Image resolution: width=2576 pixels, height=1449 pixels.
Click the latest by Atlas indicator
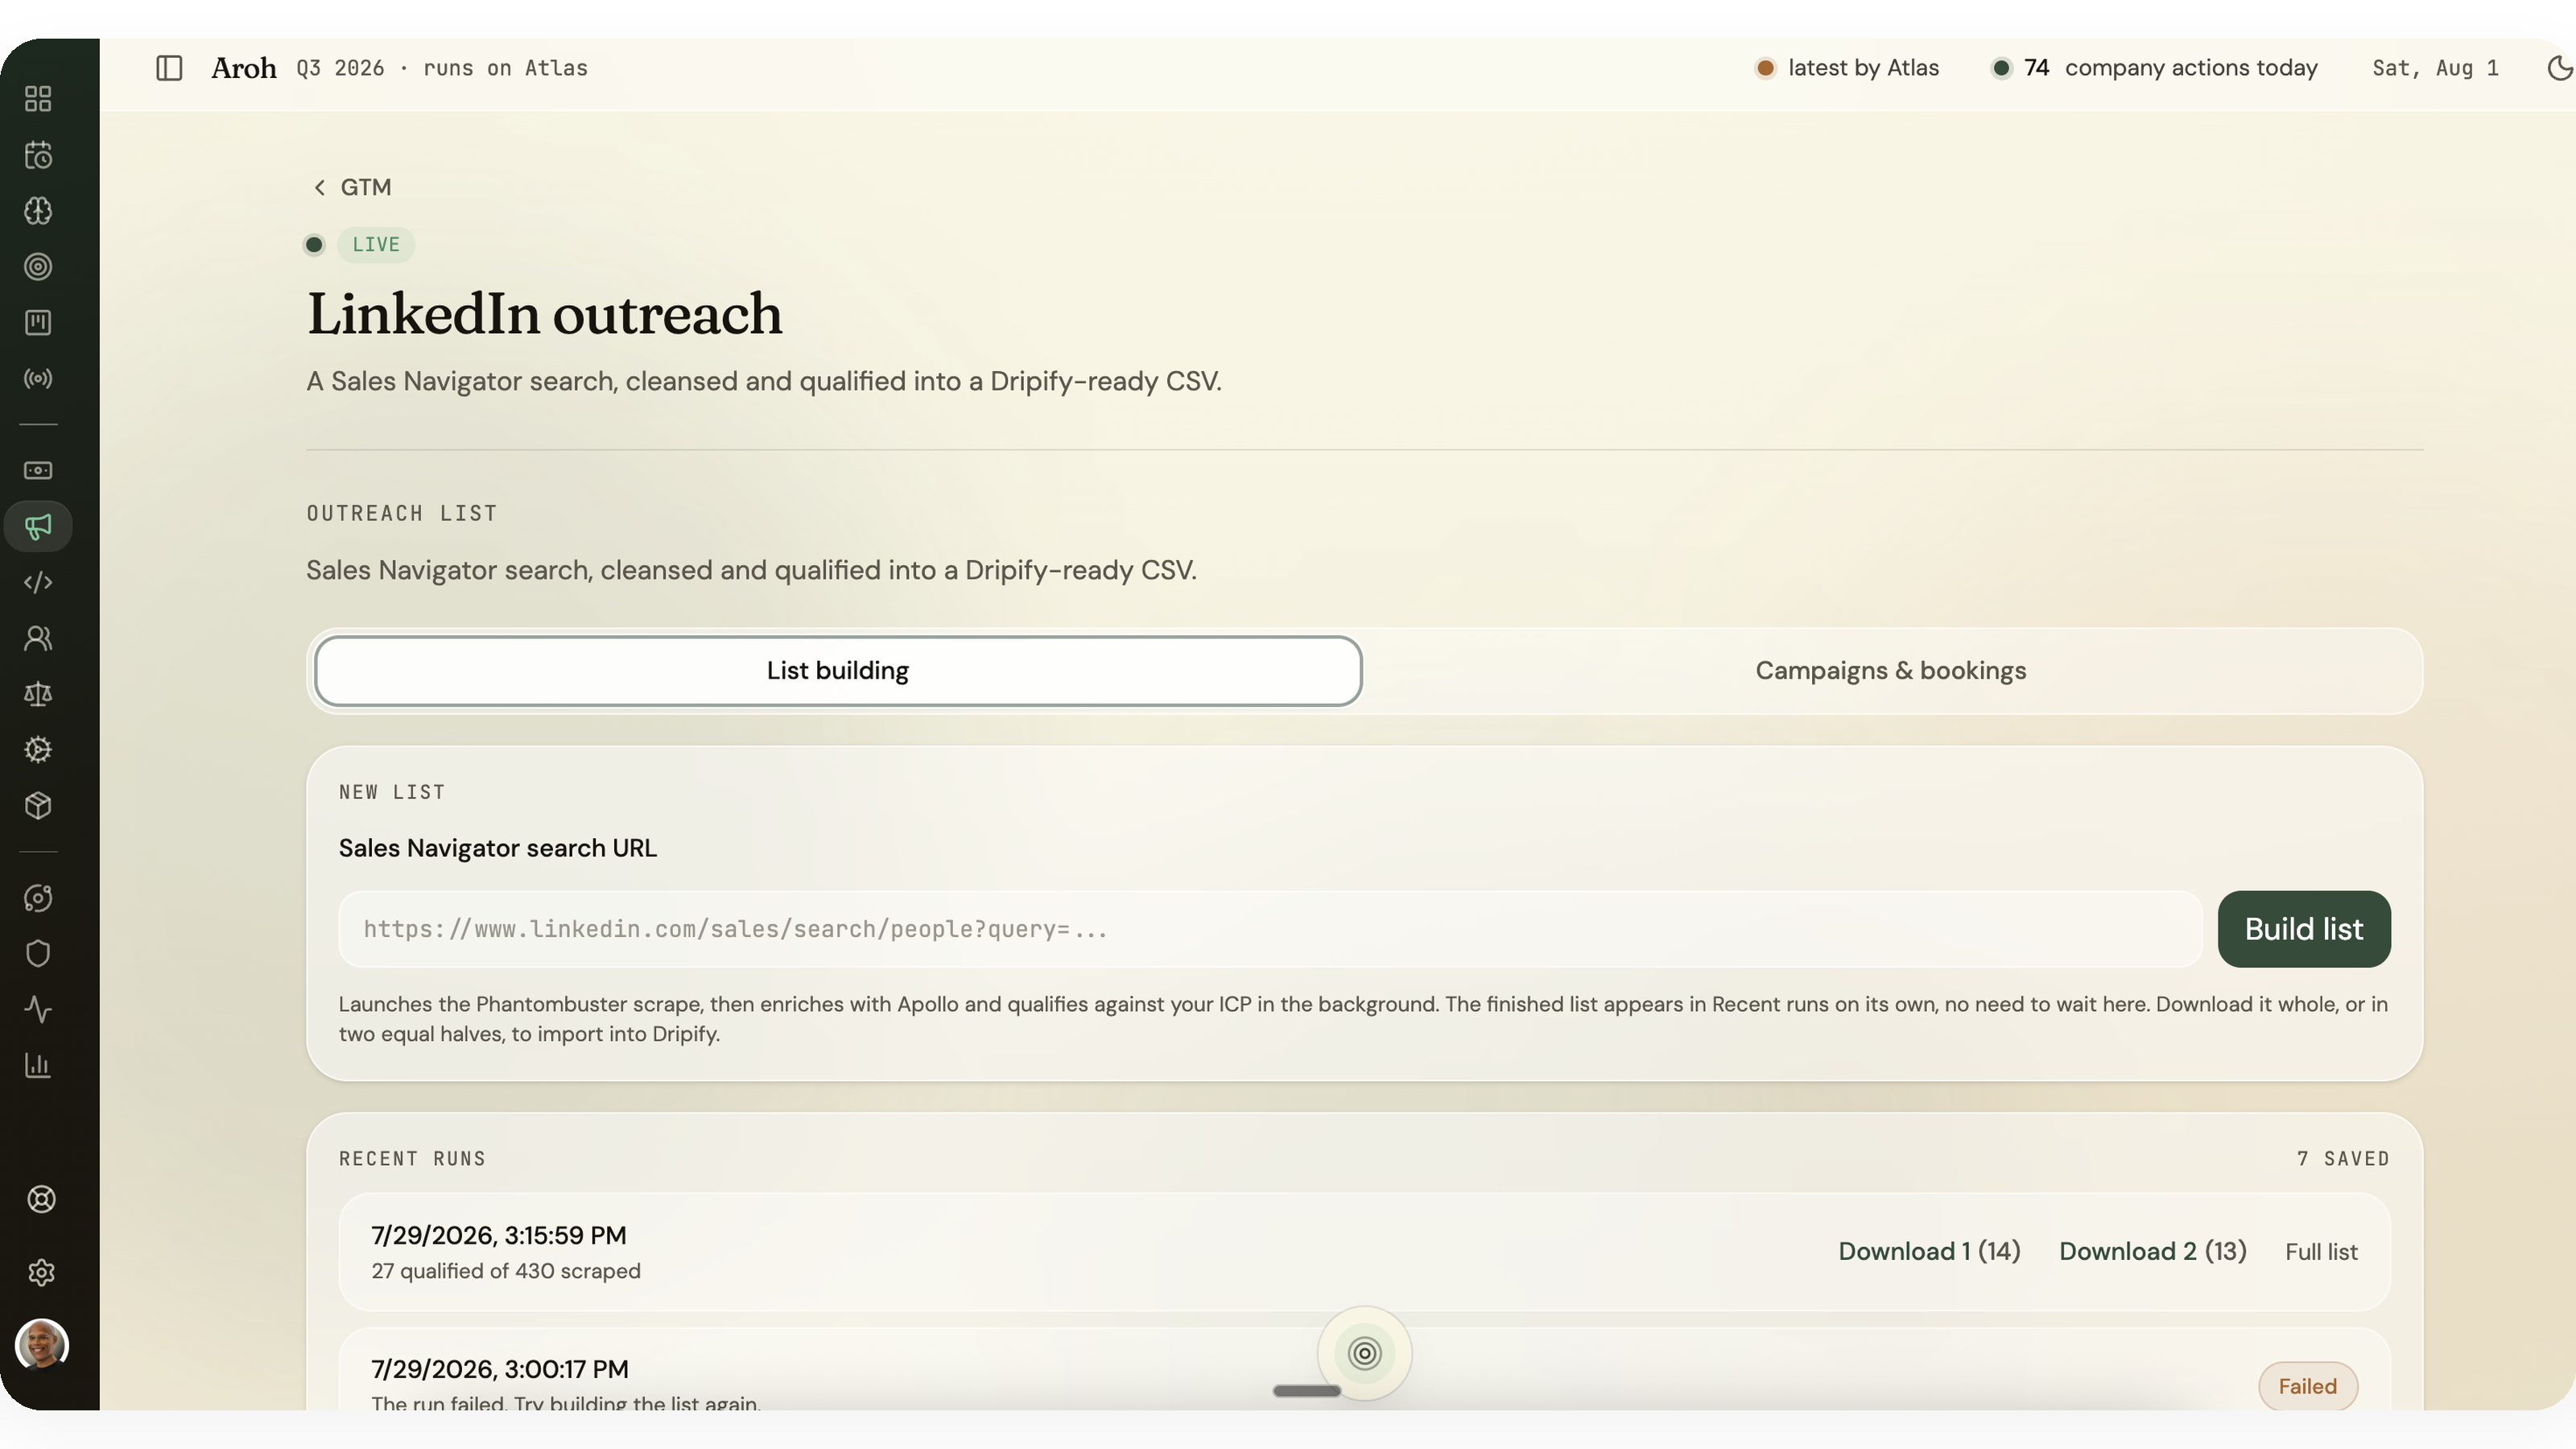point(1847,68)
